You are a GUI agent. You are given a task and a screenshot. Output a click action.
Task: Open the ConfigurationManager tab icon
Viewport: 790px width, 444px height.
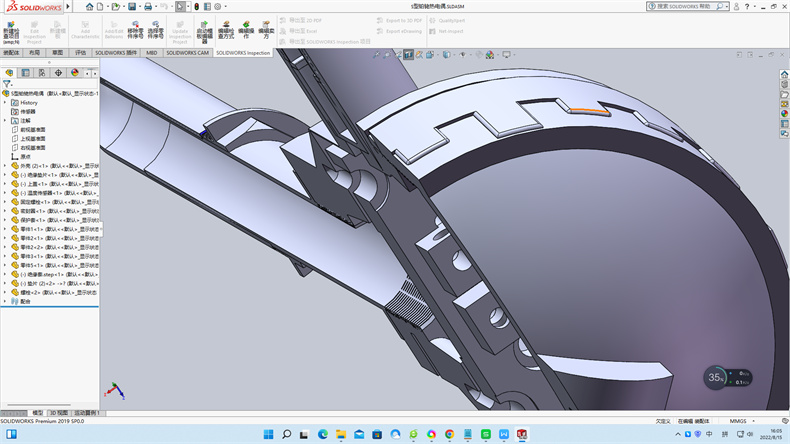point(41,73)
